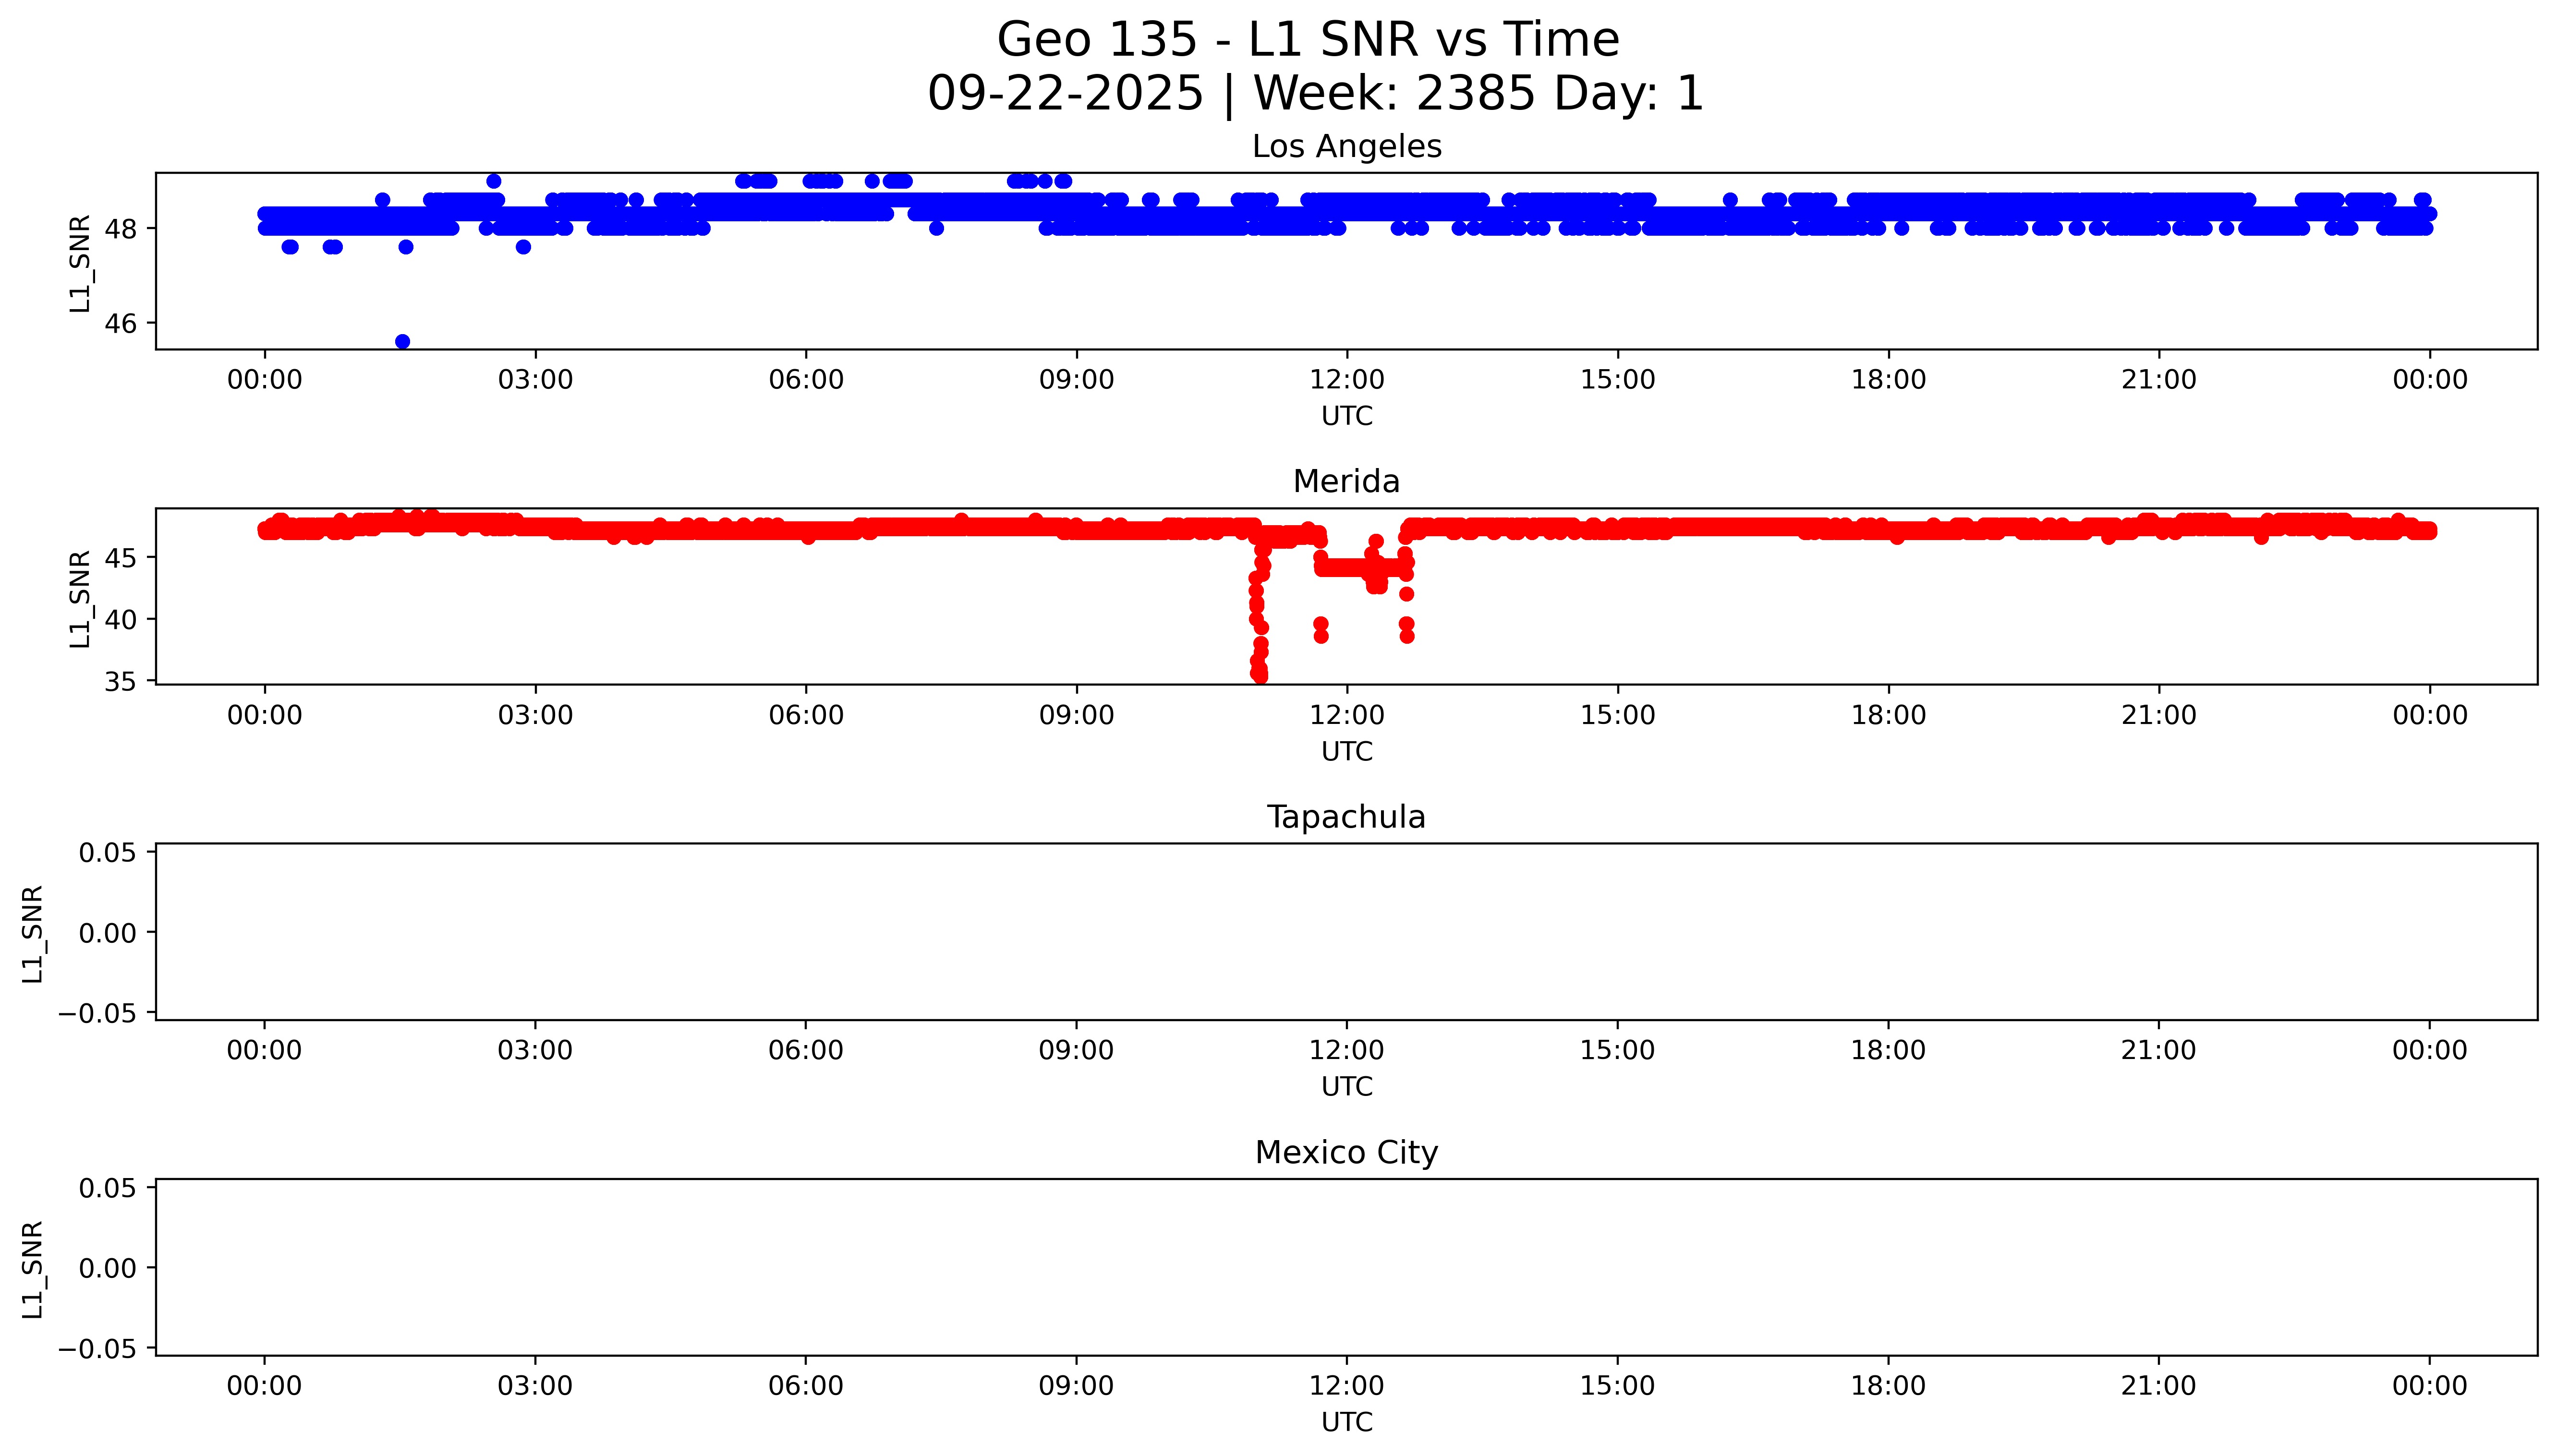This screenshot has width=2557, height=1456.
Task: Click the '18:00' tick label under Tapachula plot
Action: point(1888,1051)
